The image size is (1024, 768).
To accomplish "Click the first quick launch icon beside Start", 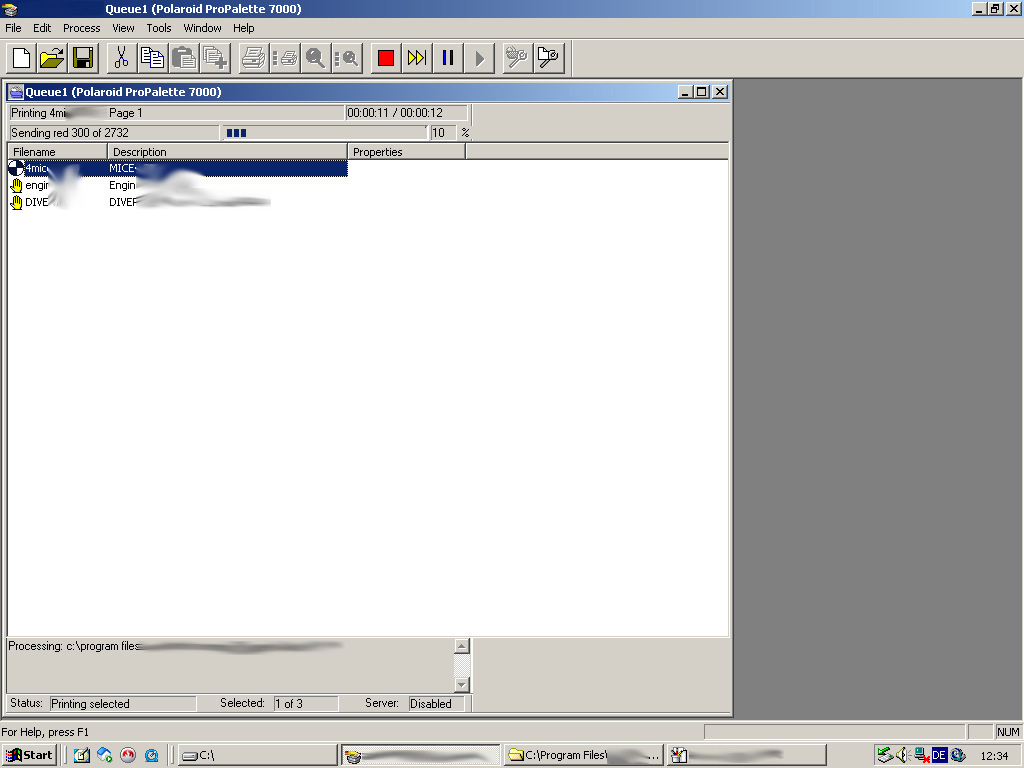I will coord(82,755).
